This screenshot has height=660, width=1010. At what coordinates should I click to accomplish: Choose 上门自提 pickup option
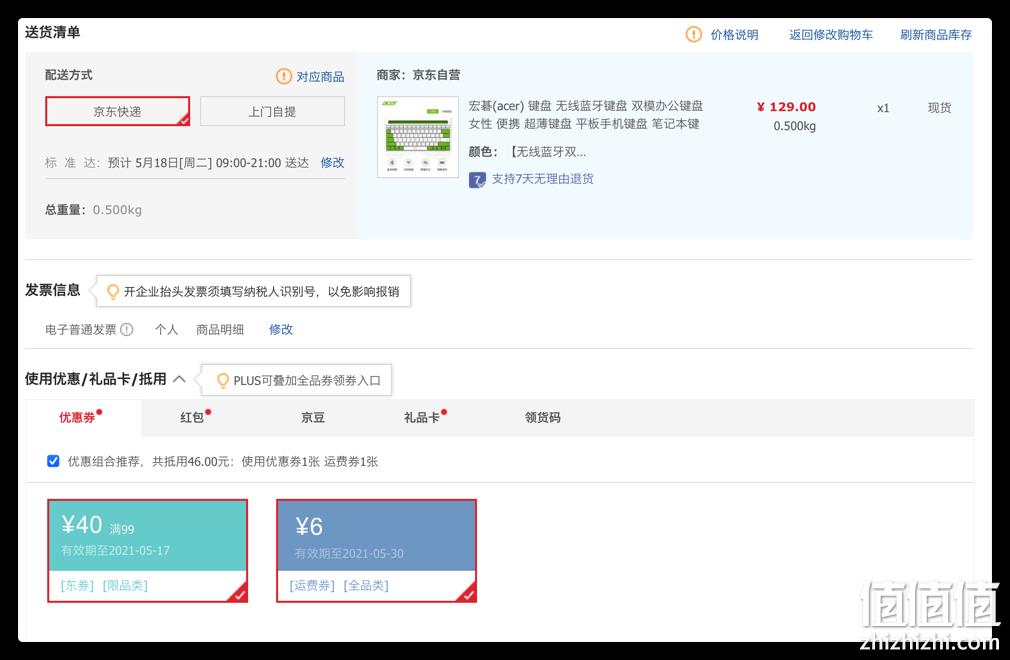point(272,111)
